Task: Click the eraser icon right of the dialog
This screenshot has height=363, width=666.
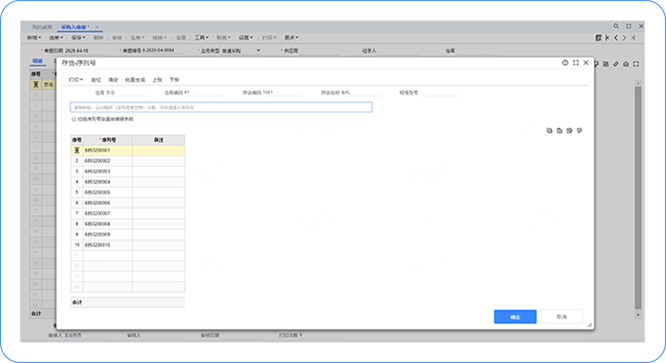Action: (616, 64)
